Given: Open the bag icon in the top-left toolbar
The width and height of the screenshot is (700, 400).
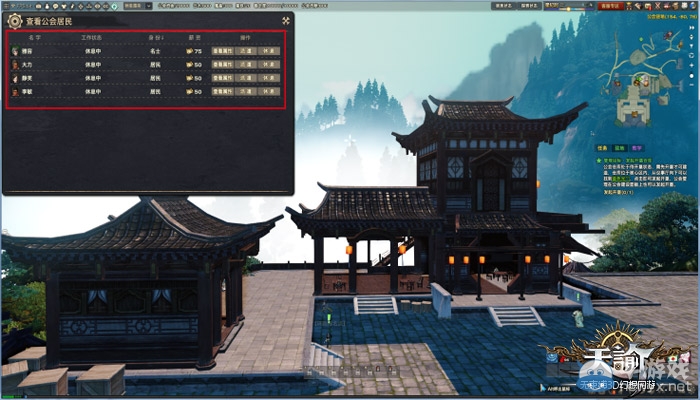Looking at the screenshot, I should [x=38, y=6].
